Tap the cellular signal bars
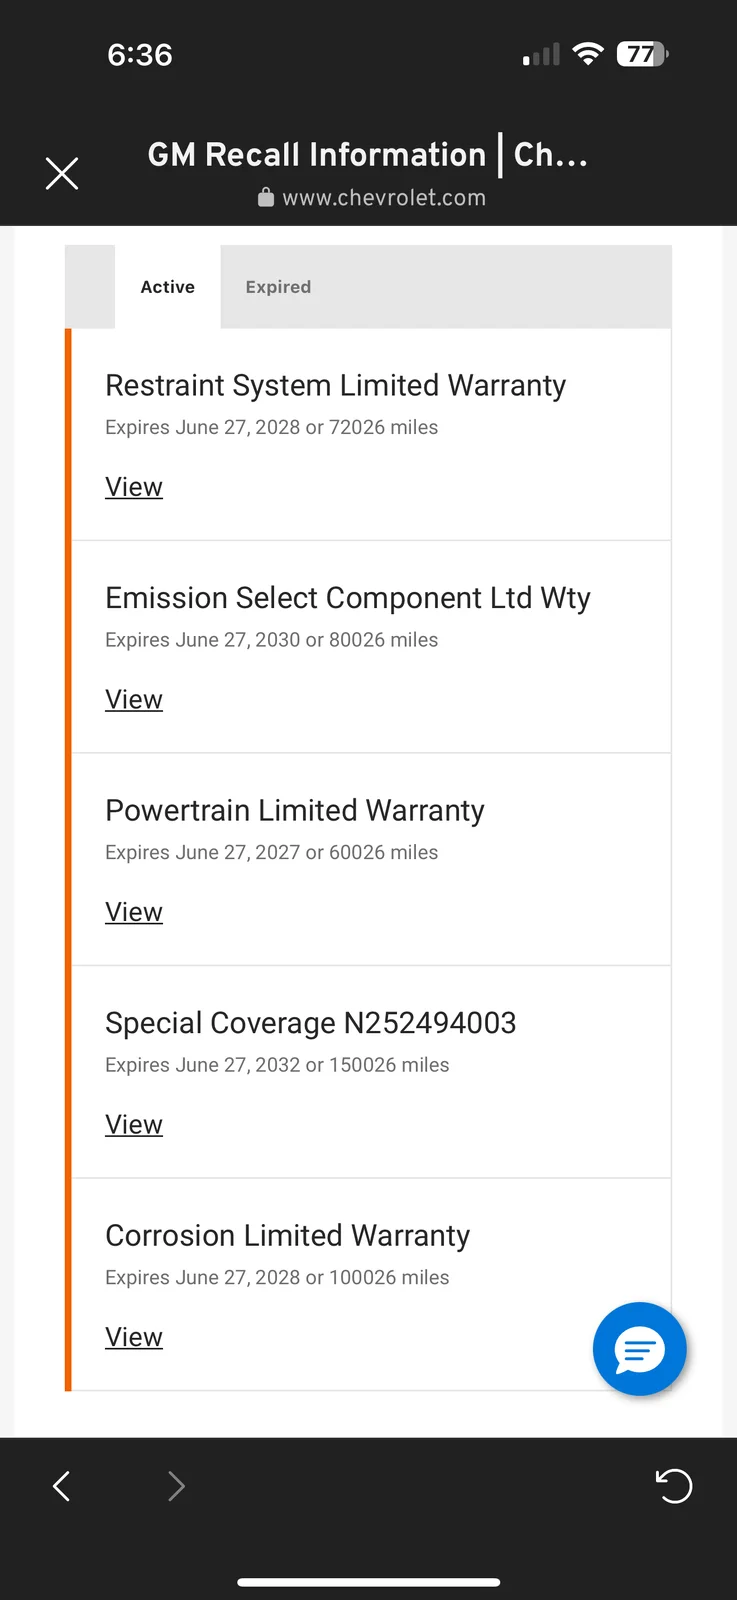Screen dimensions: 737x1600 541,56
